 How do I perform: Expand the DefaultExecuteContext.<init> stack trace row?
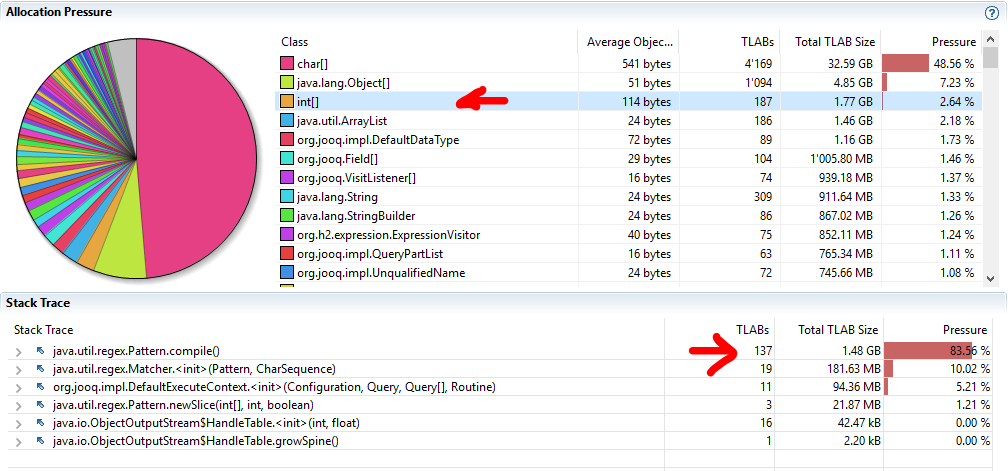19,387
